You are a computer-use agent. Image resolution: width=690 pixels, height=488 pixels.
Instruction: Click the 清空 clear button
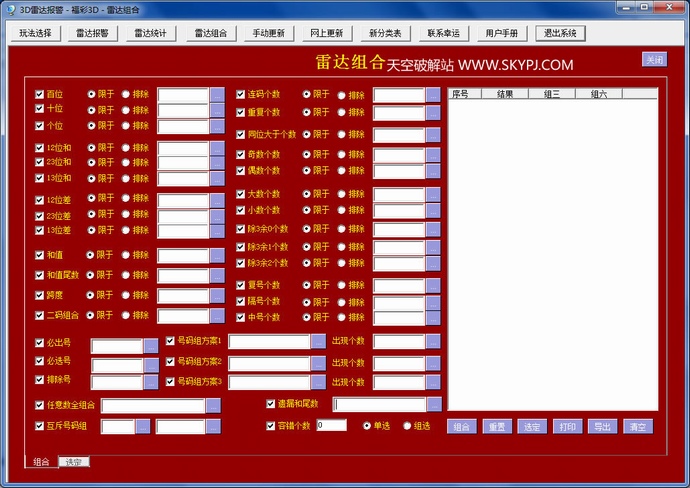pyautogui.click(x=637, y=427)
